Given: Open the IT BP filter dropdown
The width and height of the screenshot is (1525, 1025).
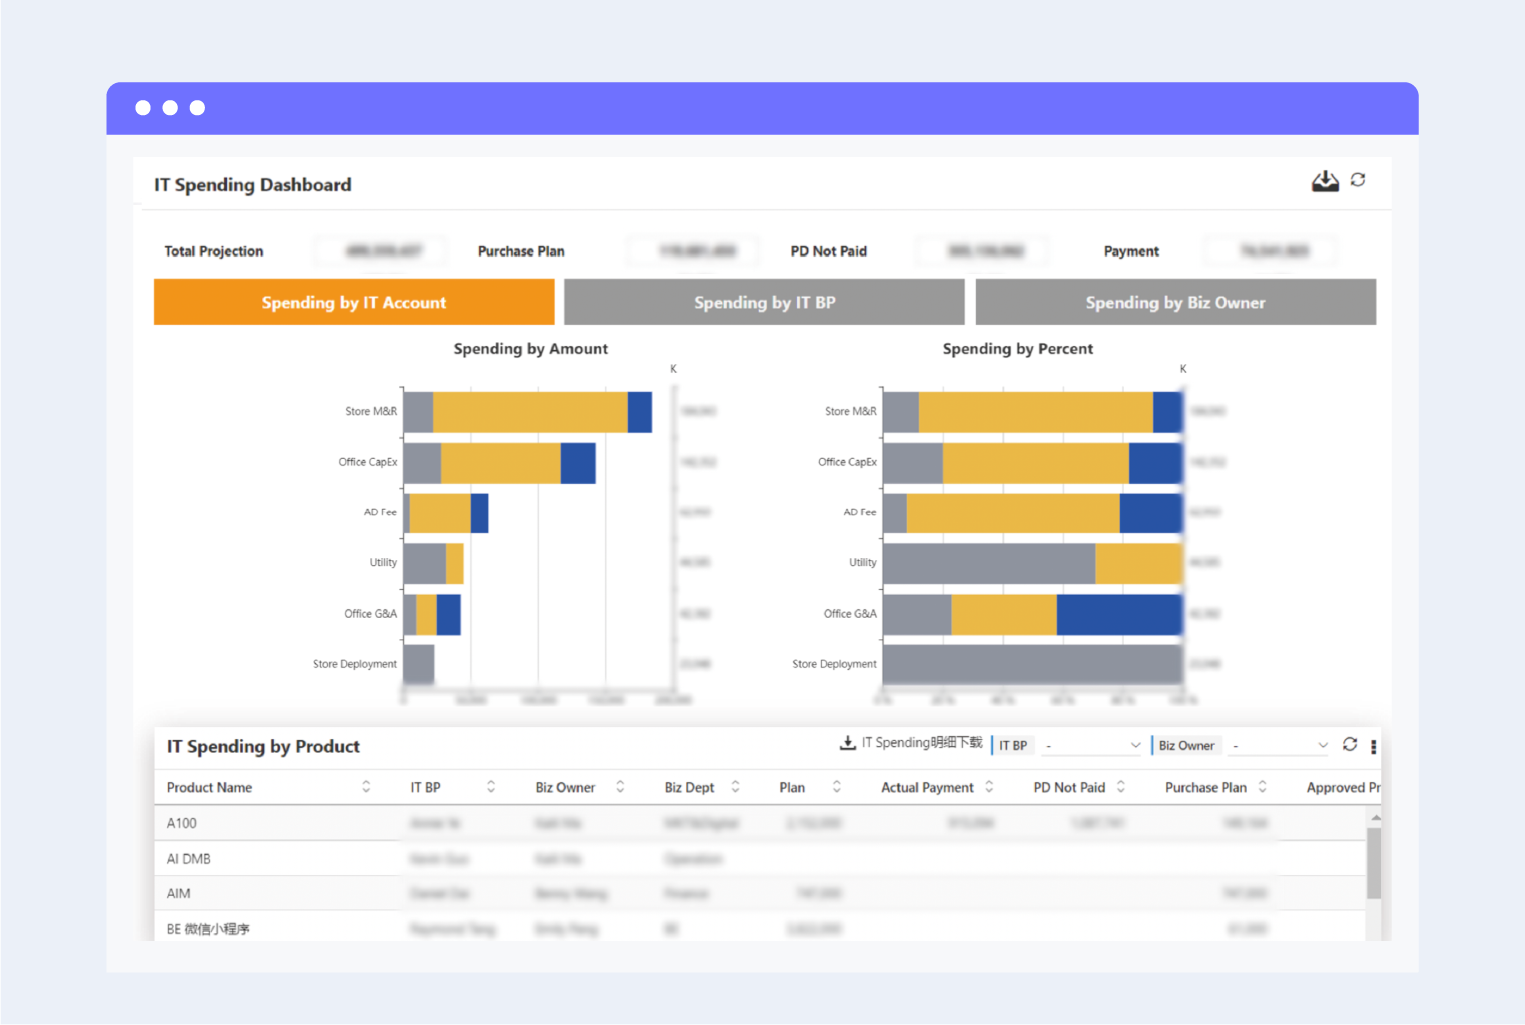Looking at the screenshot, I should (1092, 745).
